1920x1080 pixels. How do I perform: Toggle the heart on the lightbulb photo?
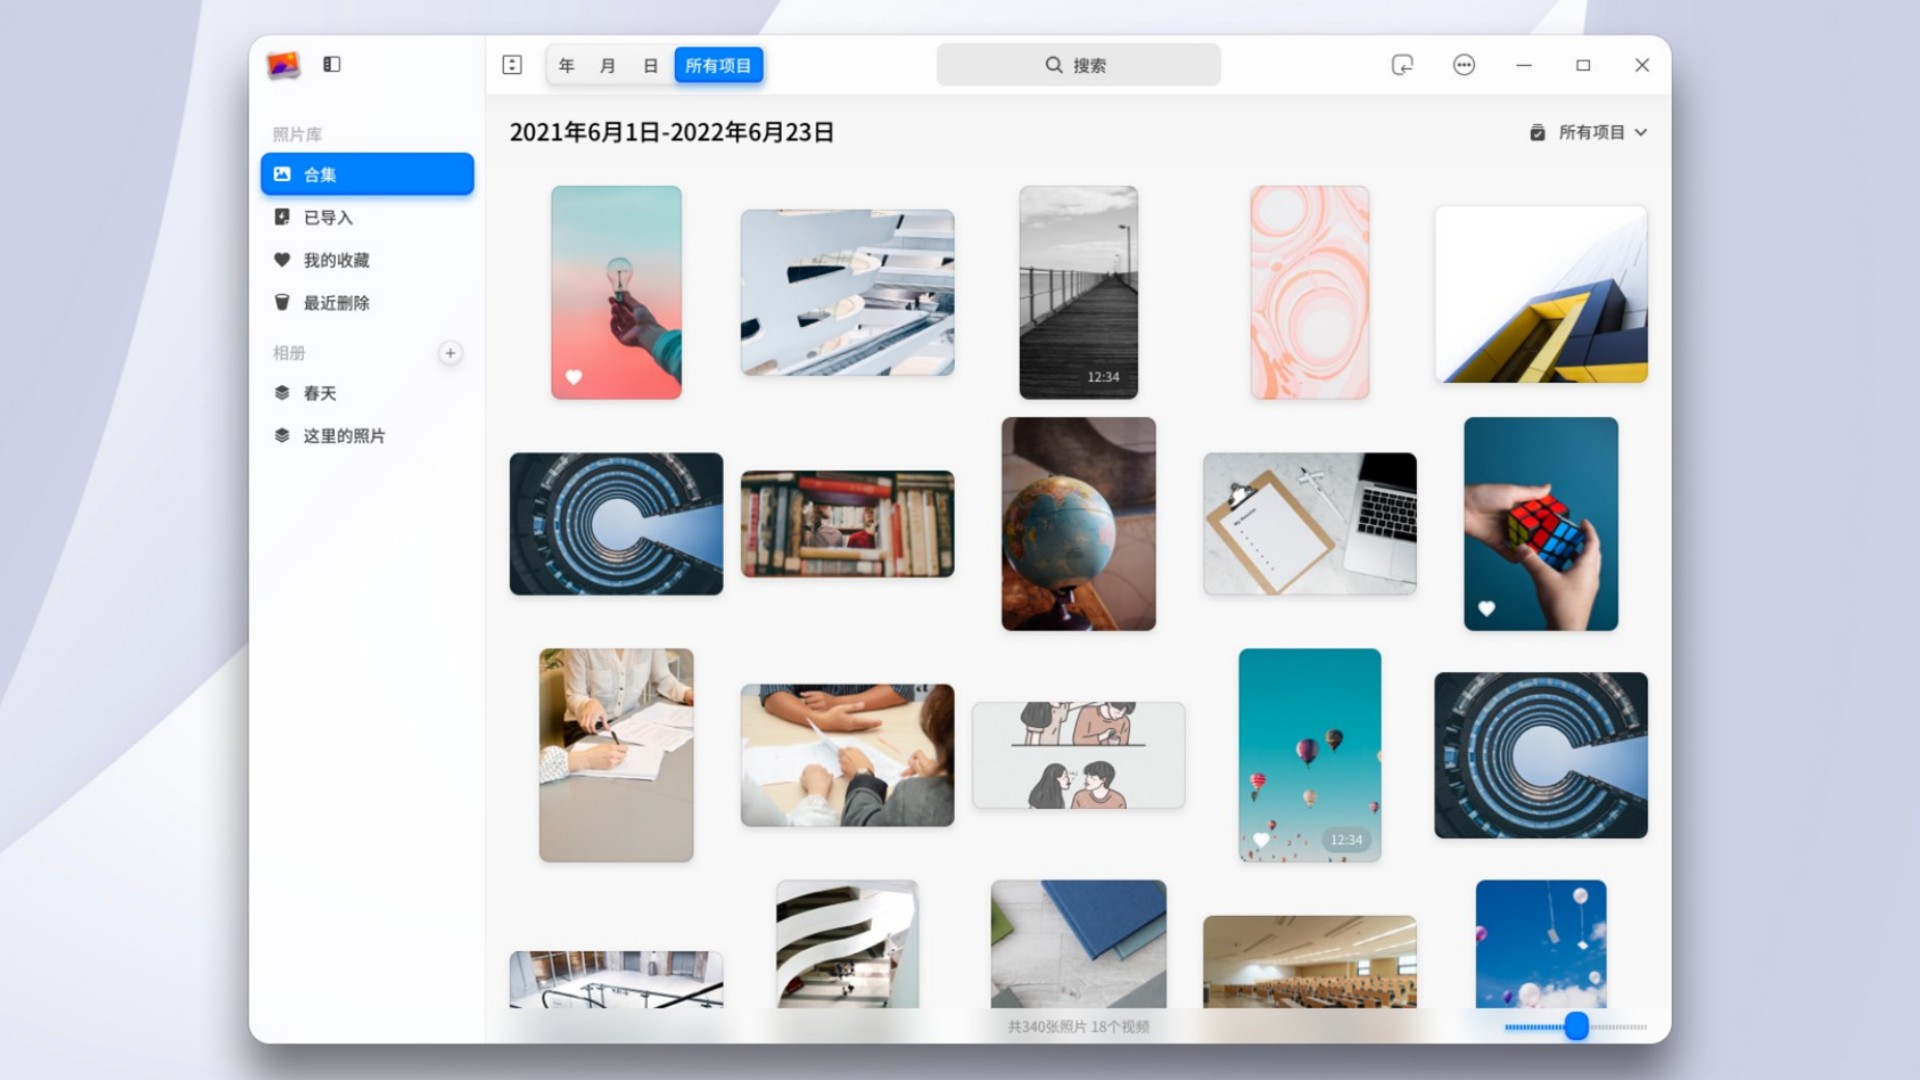(574, 377)
